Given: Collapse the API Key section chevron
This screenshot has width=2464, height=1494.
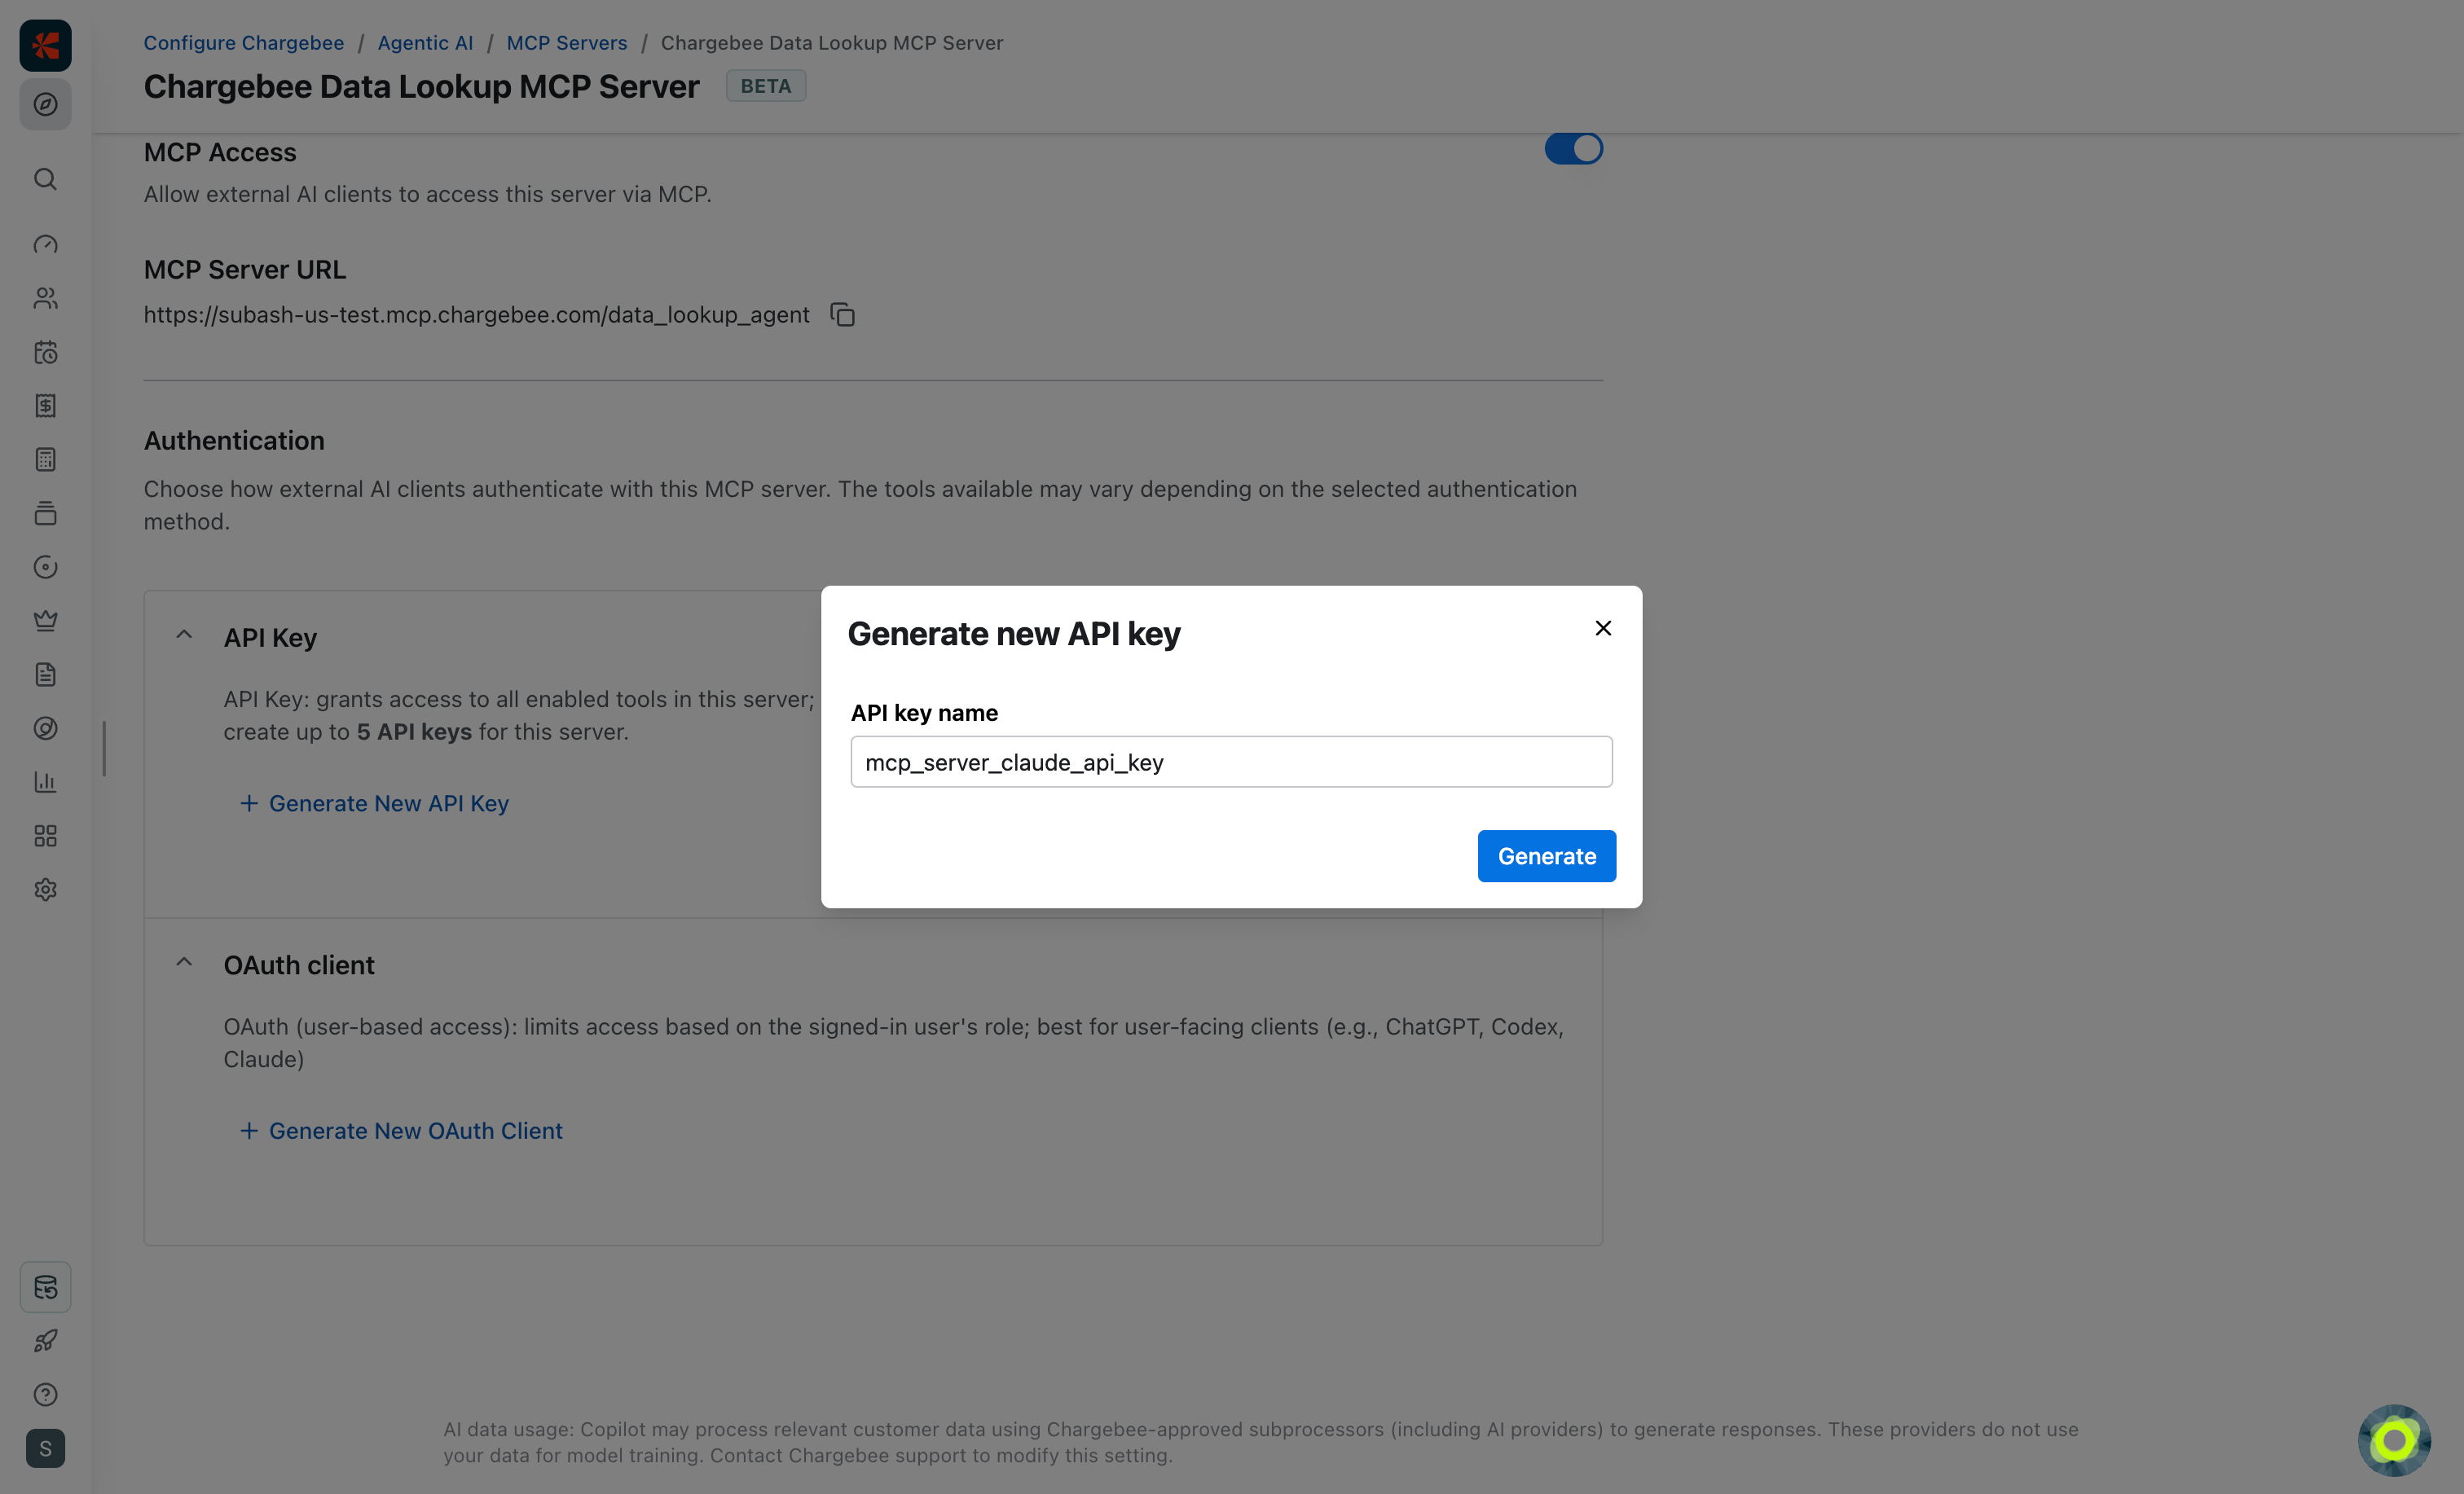Looking at the screenshot, I should pyautogui.click(x=184, y=635).
